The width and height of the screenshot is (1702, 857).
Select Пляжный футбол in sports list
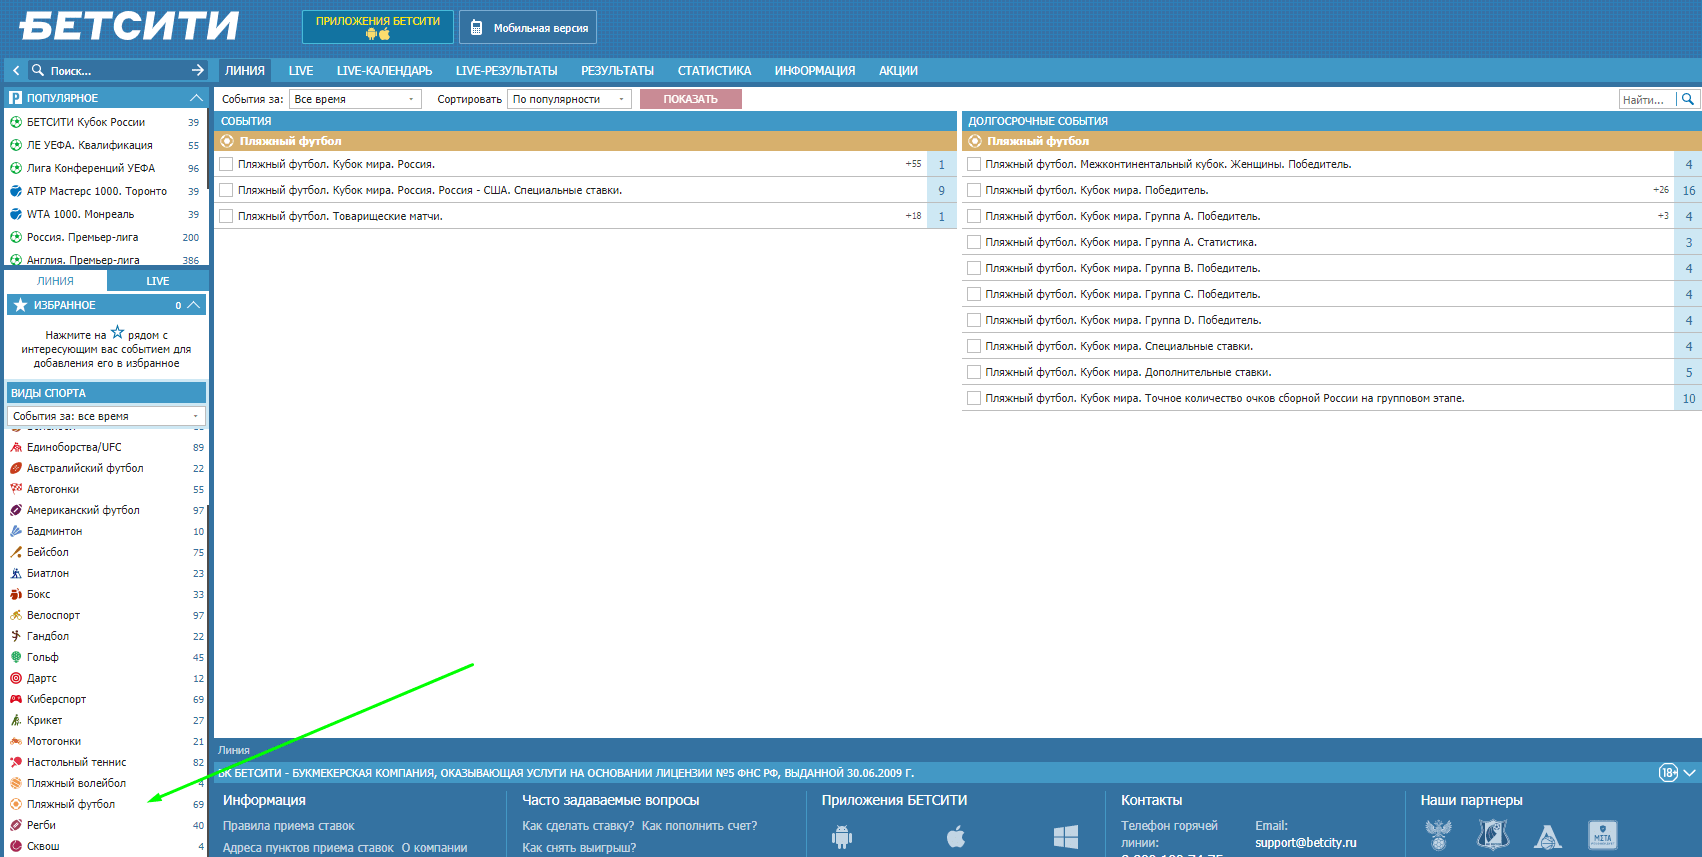tap(71, 804)
